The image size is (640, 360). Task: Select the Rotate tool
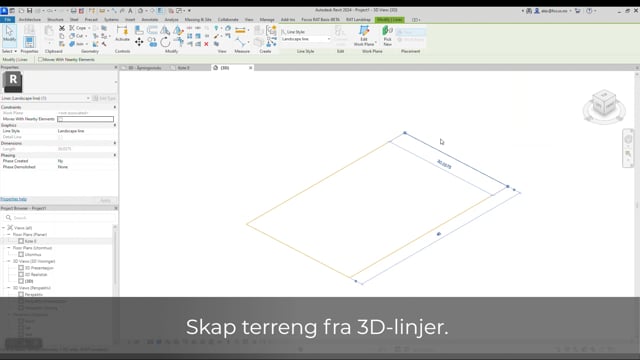pyautogui.click(x=165, y=42)
